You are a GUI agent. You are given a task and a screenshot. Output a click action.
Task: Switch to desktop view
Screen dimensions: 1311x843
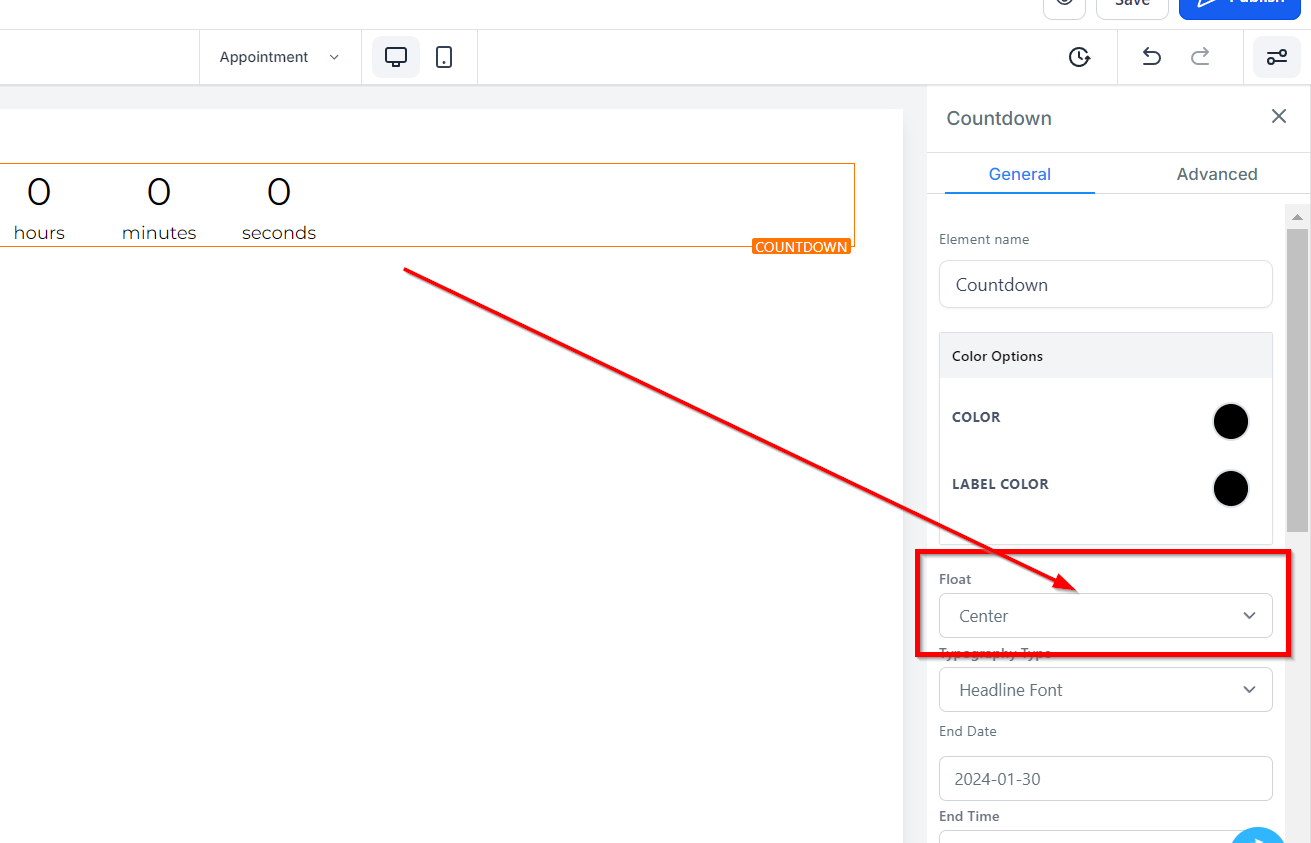click(x=396, y=57)
